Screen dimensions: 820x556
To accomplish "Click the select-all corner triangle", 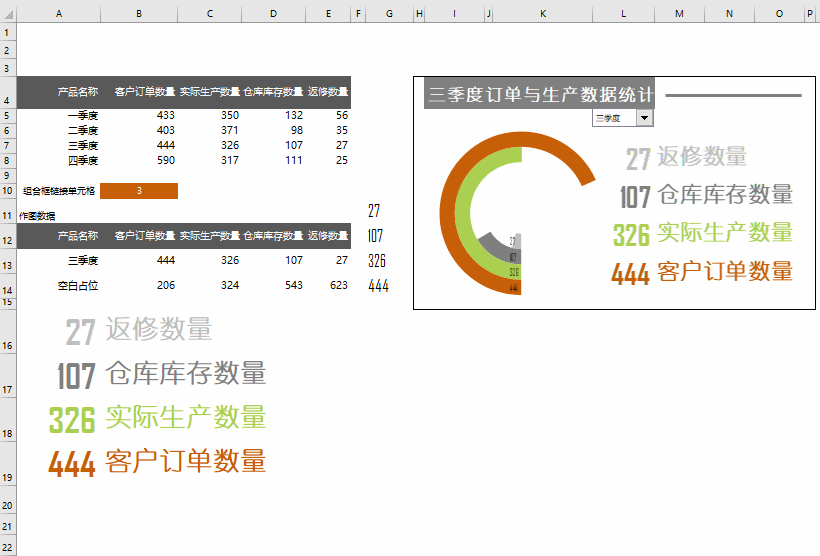I will (8, 15).
